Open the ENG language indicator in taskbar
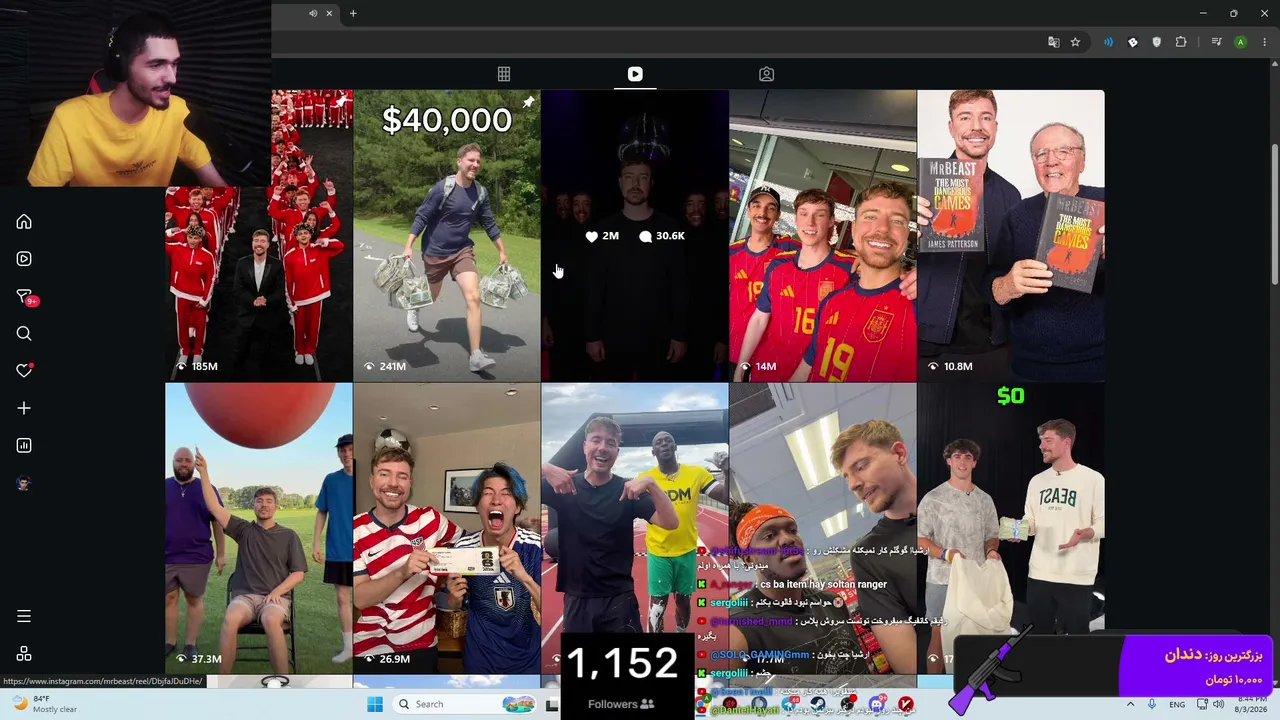This screenshot has width=1280, height=720. [1177, 705]
